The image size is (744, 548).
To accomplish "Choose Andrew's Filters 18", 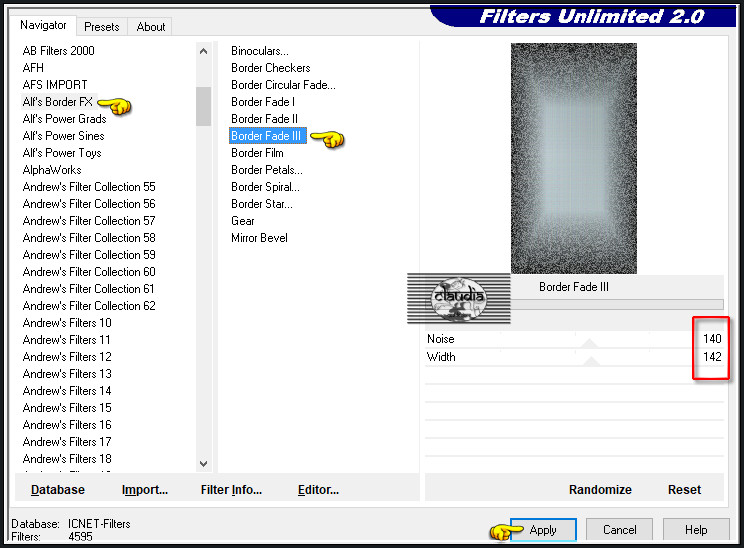I will click(67, 459).
